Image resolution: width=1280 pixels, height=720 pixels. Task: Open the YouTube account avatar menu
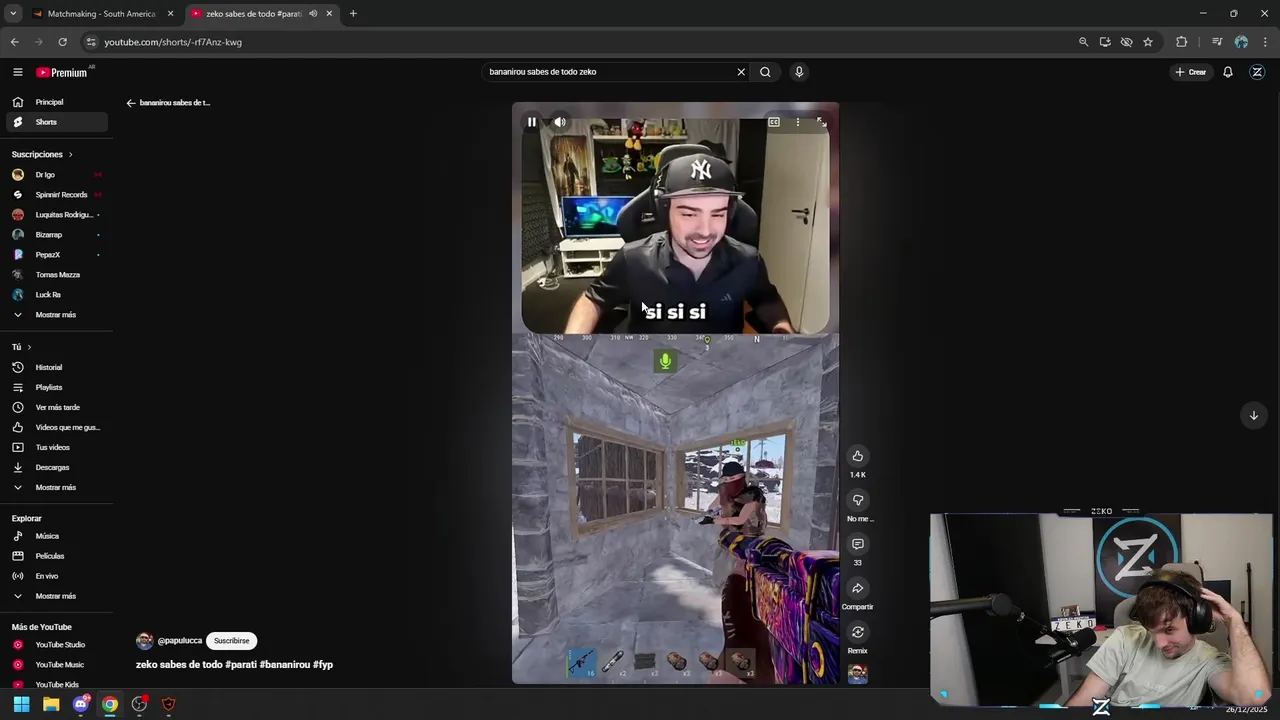coord(1257,72)
